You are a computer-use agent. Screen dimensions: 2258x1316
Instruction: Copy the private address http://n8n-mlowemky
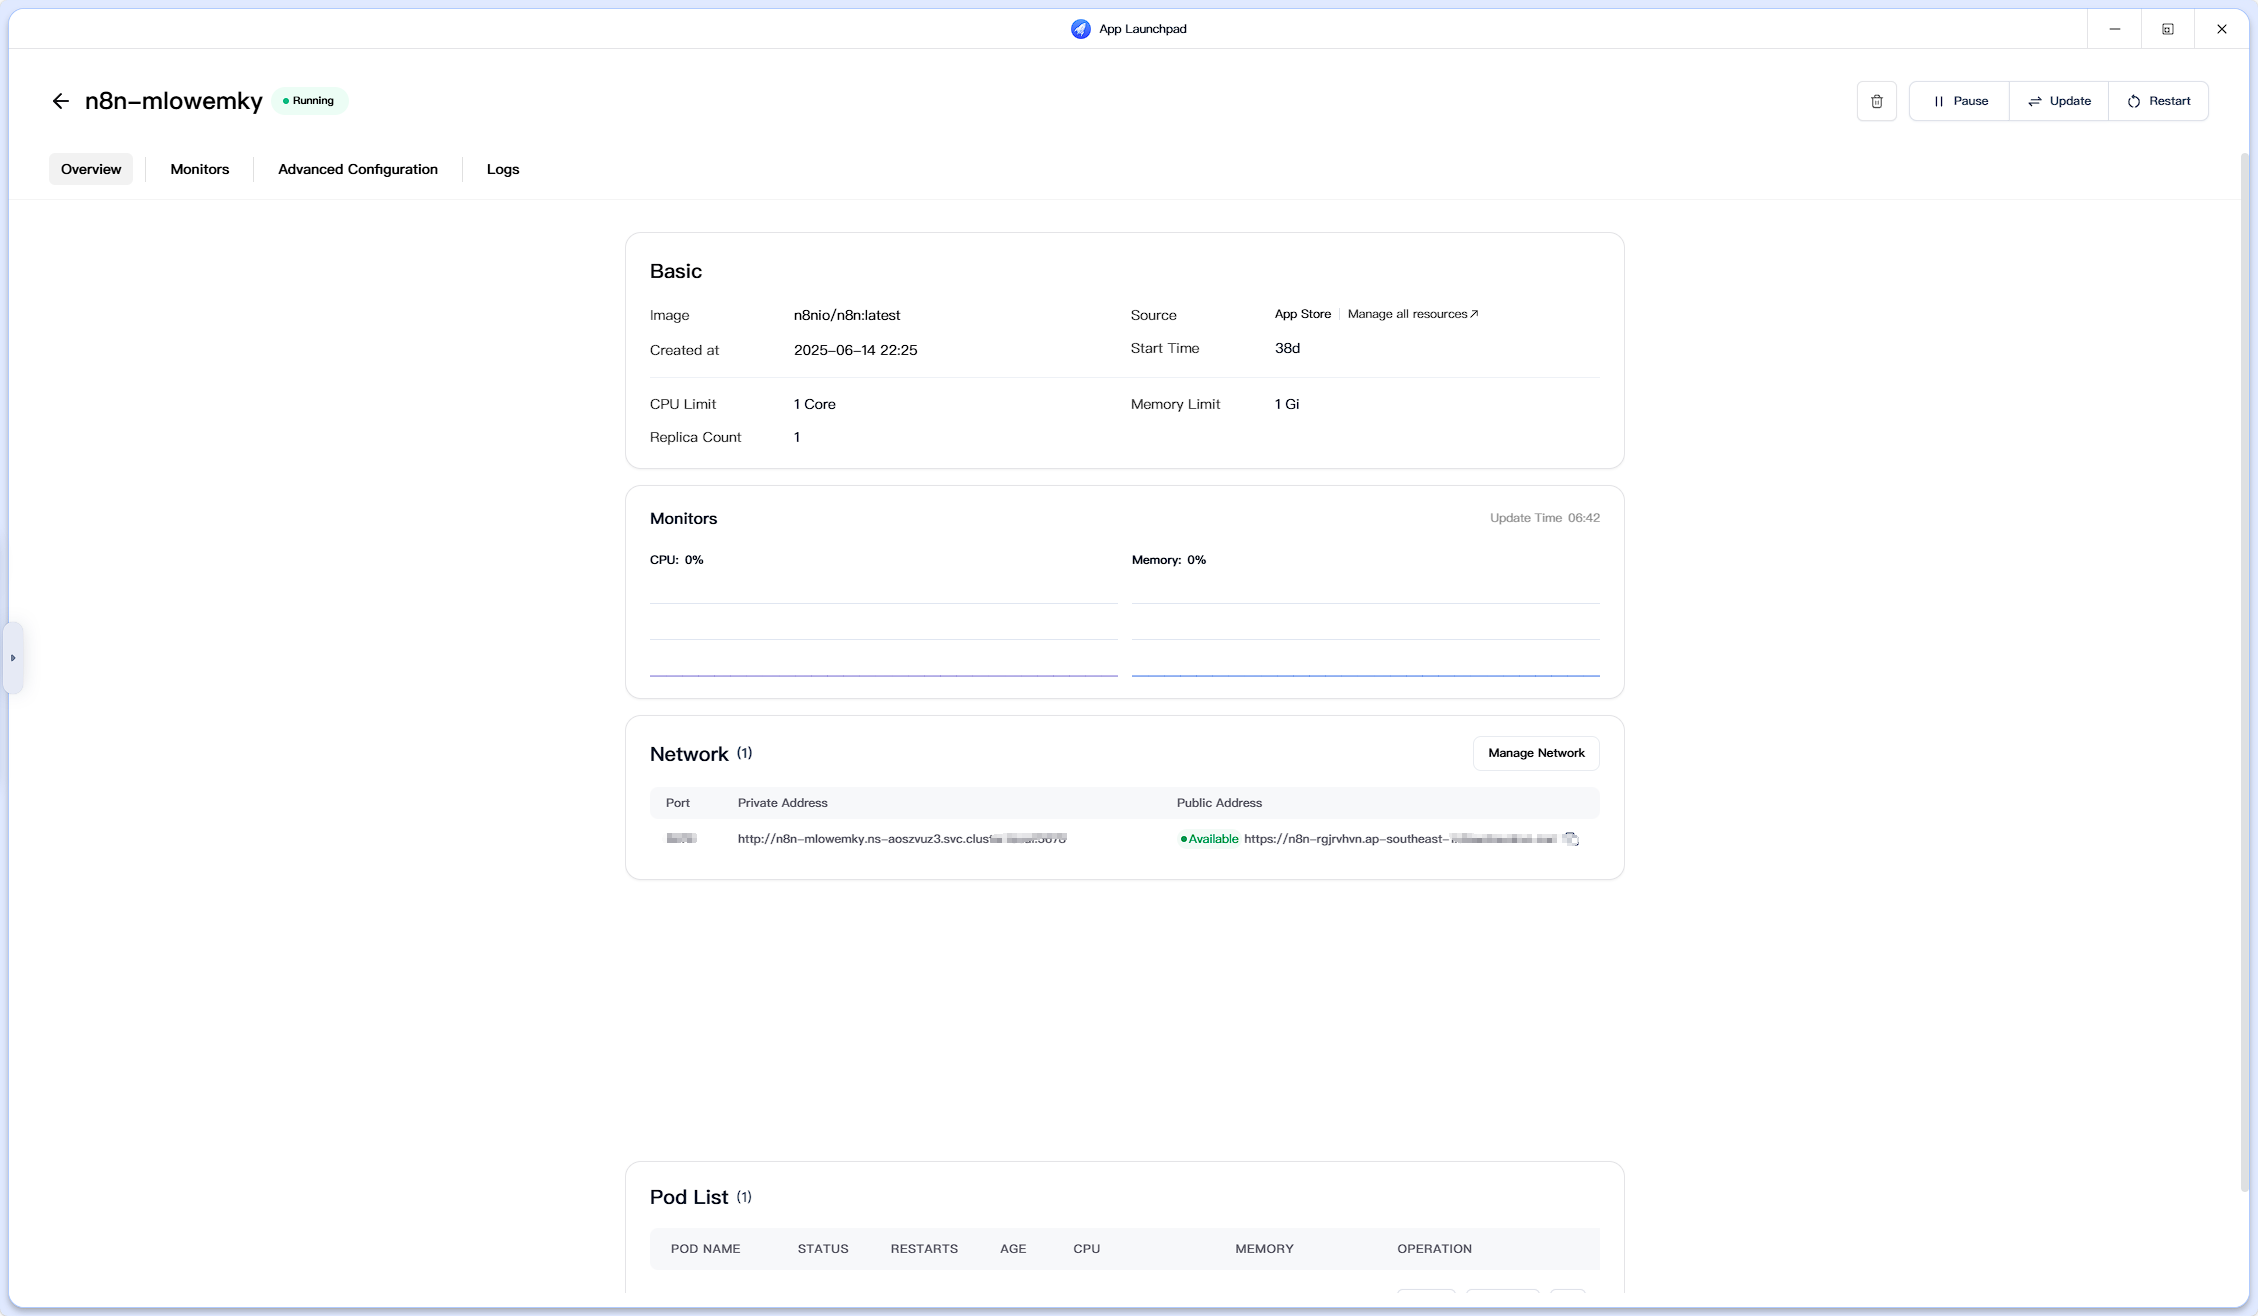point(902,839)
